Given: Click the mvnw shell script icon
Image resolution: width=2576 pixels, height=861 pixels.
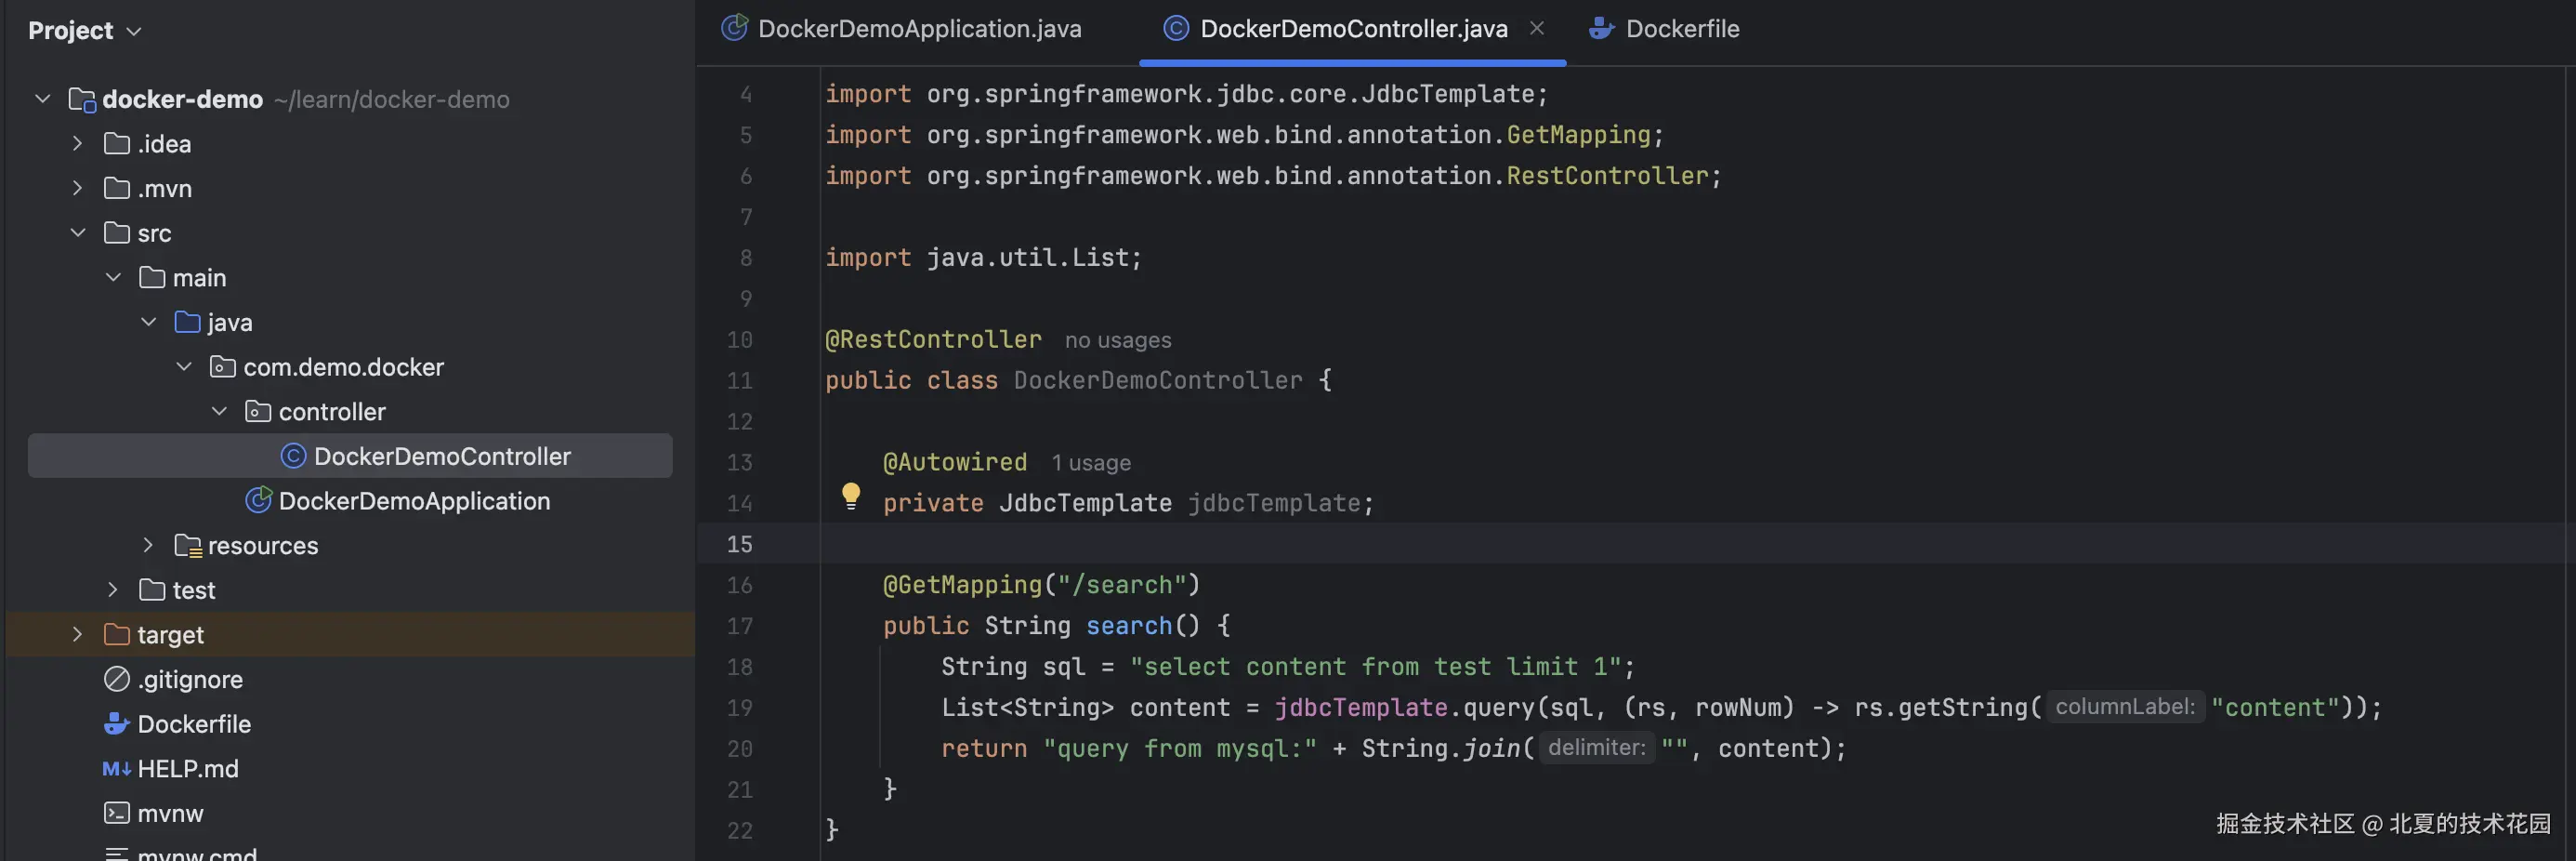Looking at the screenshot, I should coord(117,813).
